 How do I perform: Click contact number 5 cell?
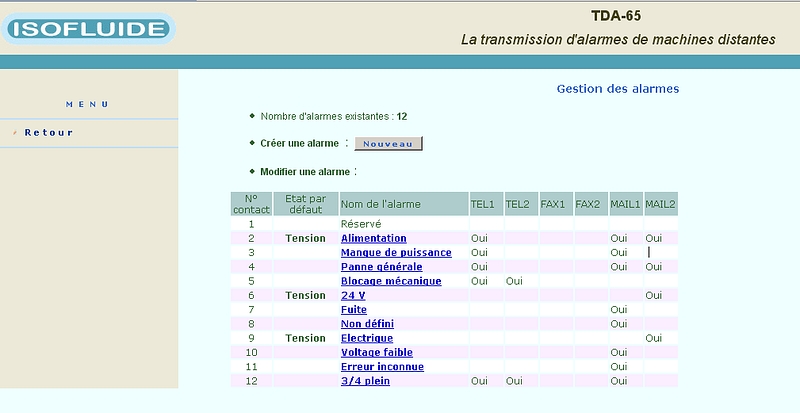tap(252, 281)
